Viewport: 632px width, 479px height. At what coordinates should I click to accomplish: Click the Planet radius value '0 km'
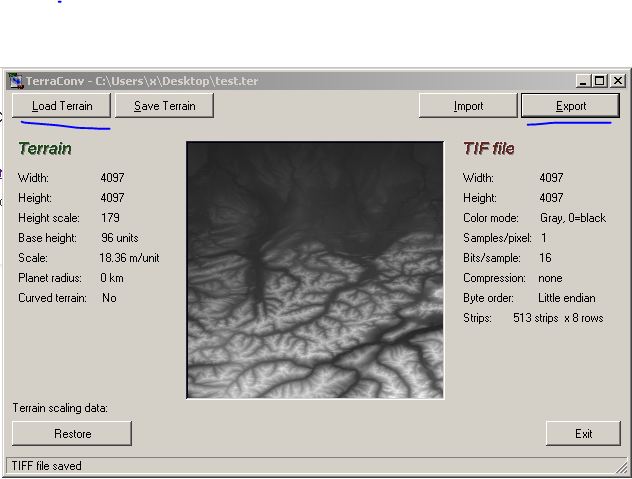[x=112, y=278]
